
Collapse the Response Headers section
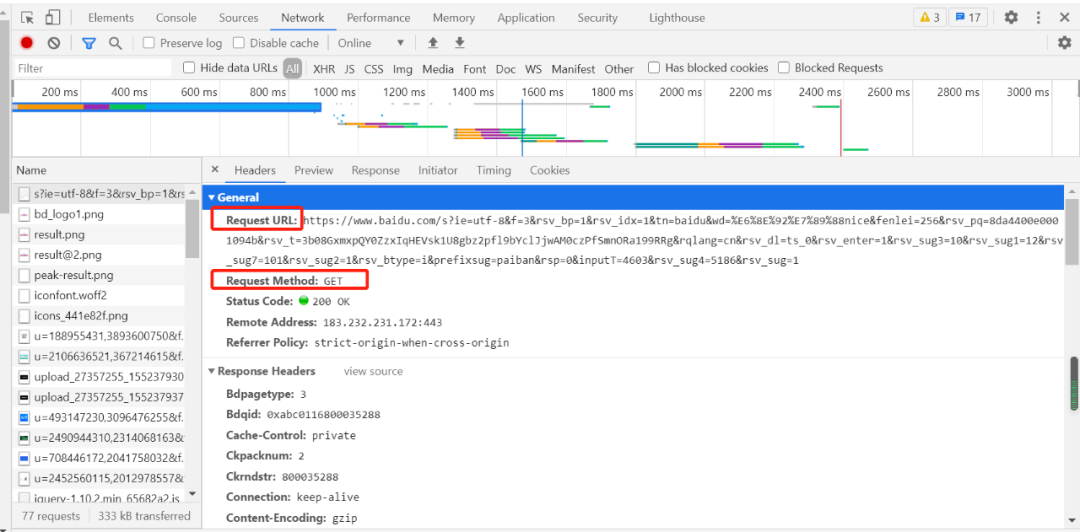(212, 372)
